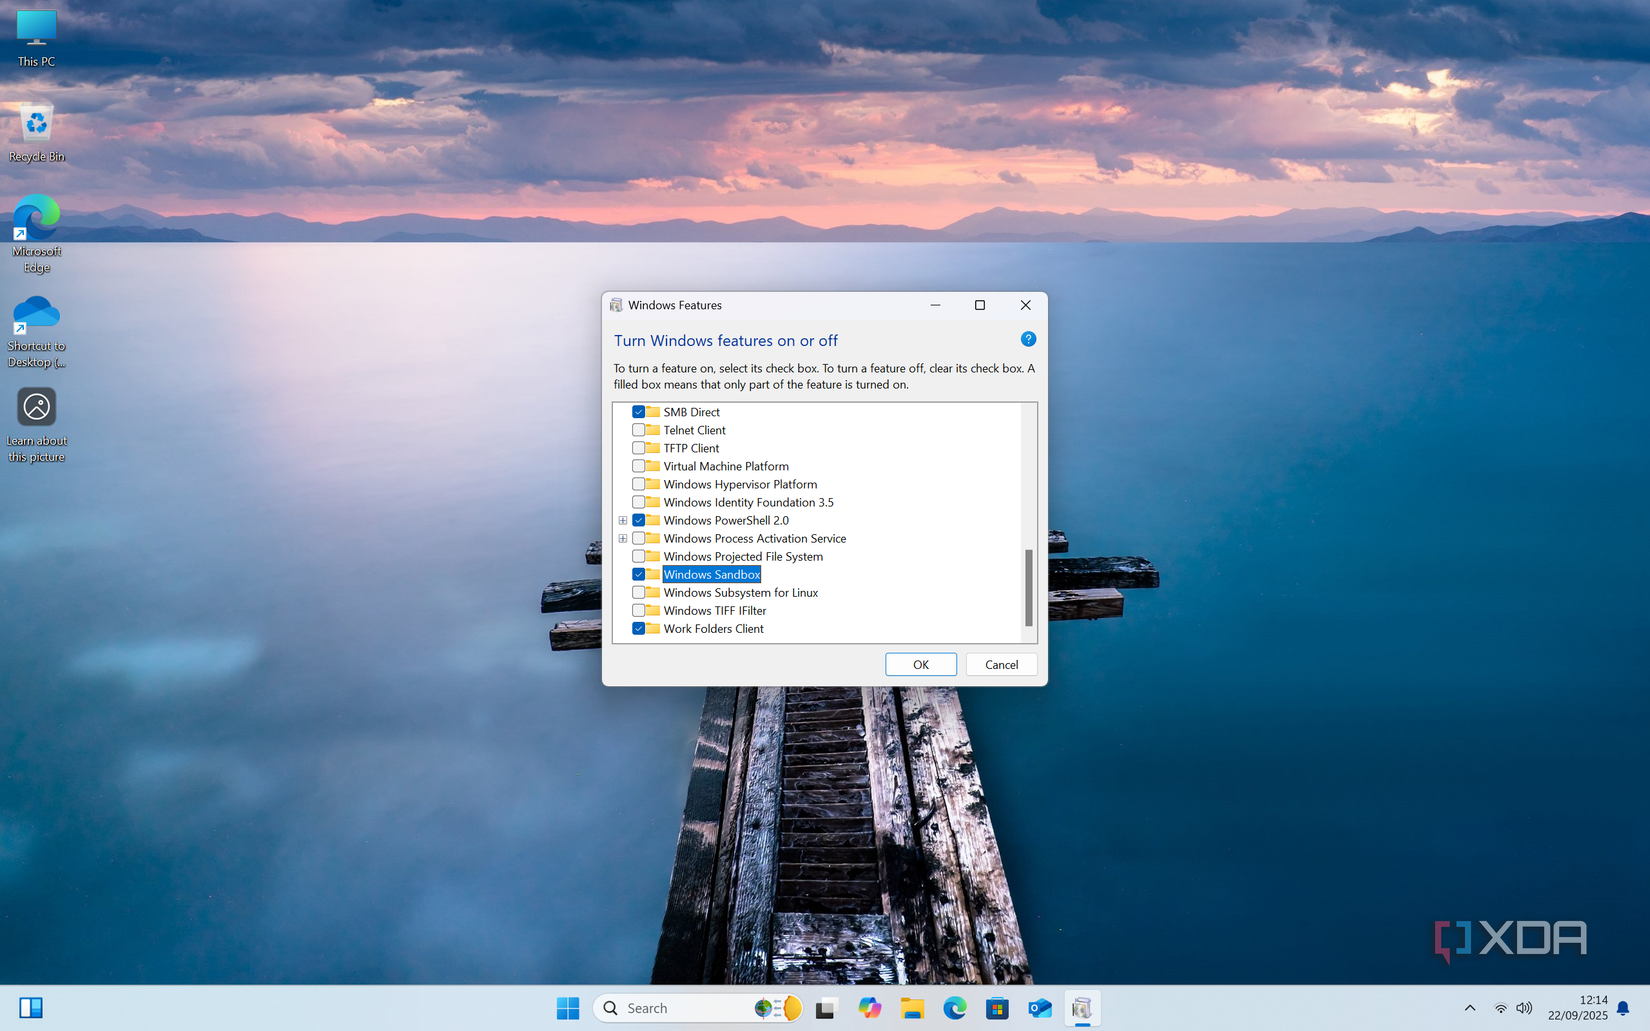Image resolution: width=1650 pixels, height=1031 pixels.
Task: Open the notification bell icon
Action: click(1623, 1008)
